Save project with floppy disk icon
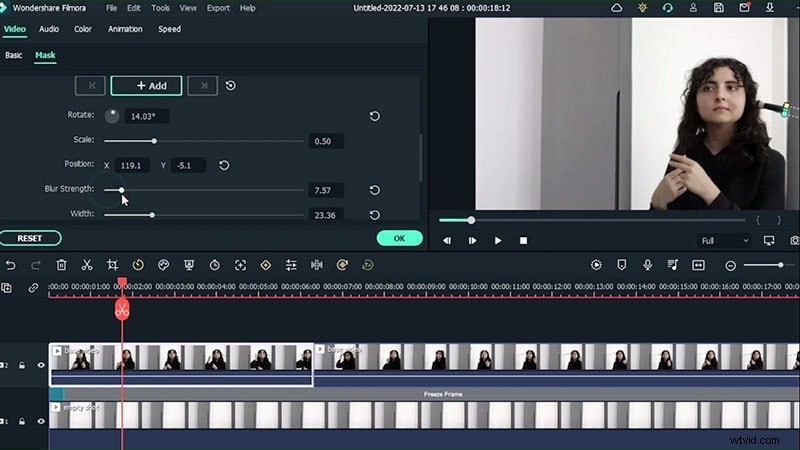 (x=718, y=8)
